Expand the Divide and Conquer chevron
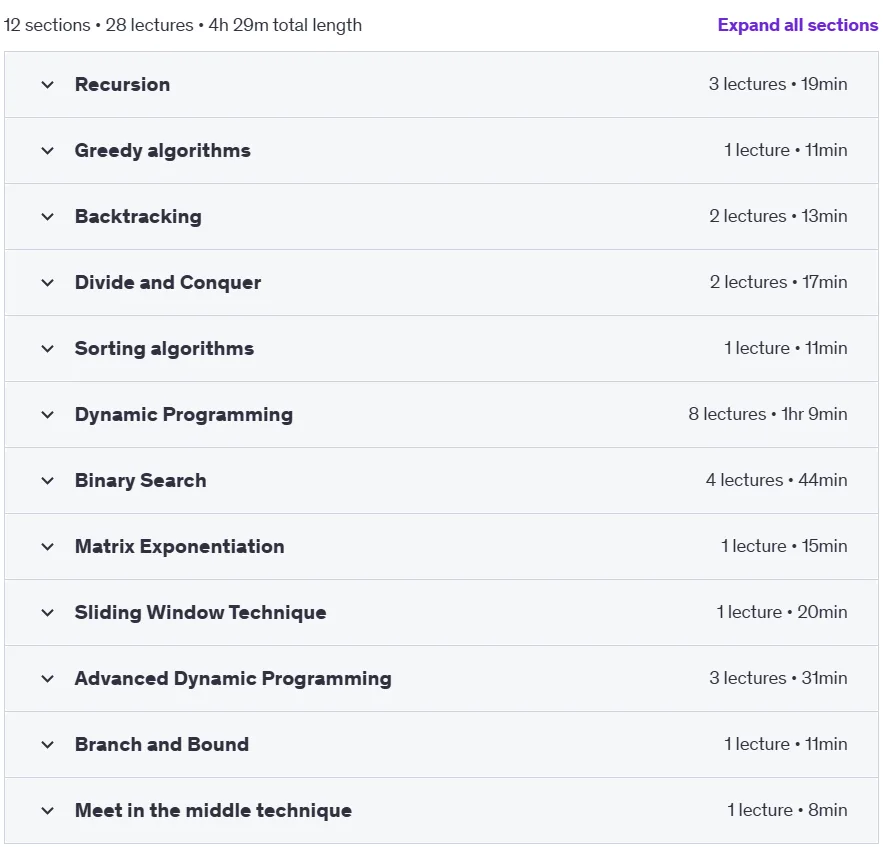Screen dimensions: 883x847 (x=48, y=283)
